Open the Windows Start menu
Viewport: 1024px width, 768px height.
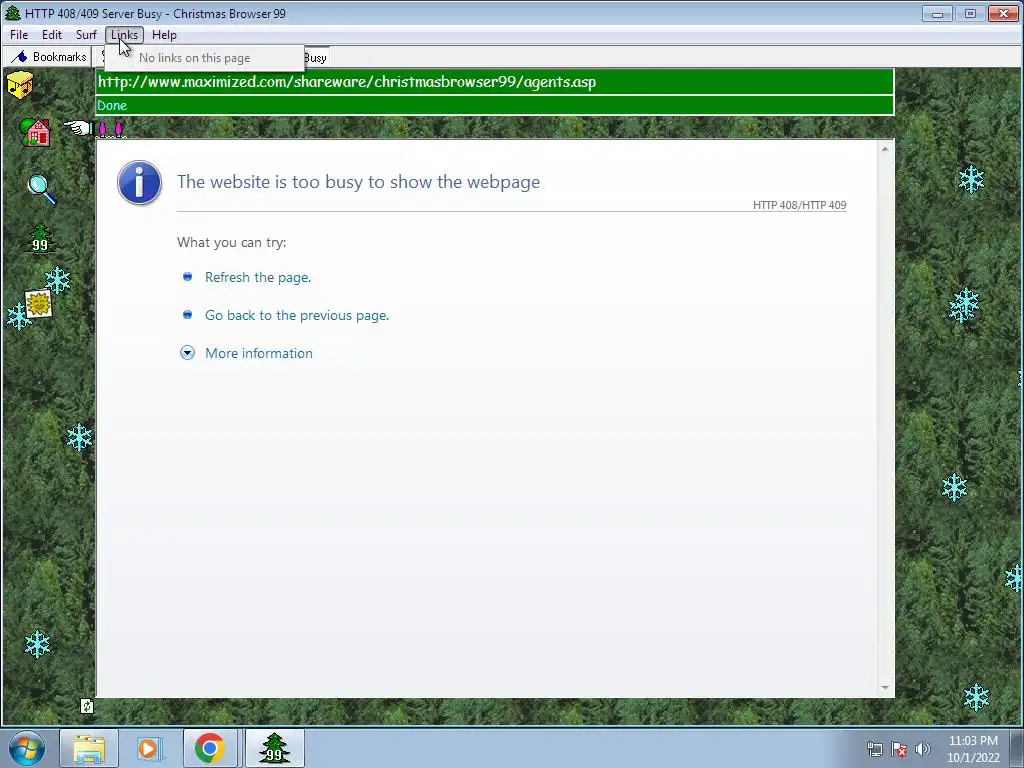pos(27,748)
